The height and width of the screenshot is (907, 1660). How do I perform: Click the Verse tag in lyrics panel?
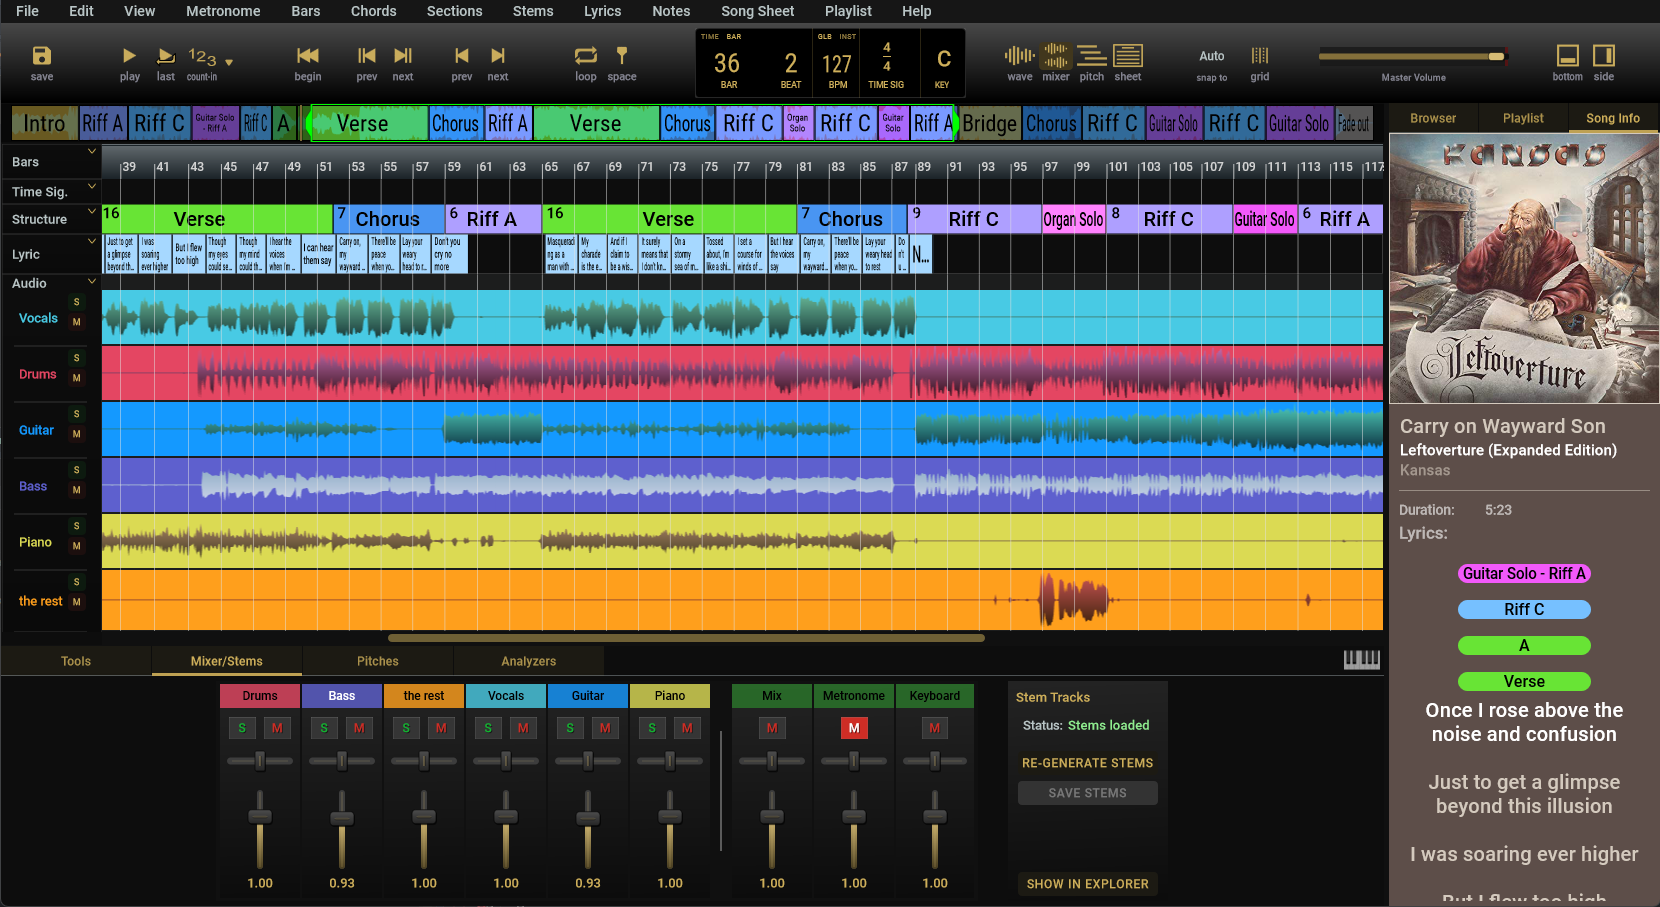coord(1524,682)
